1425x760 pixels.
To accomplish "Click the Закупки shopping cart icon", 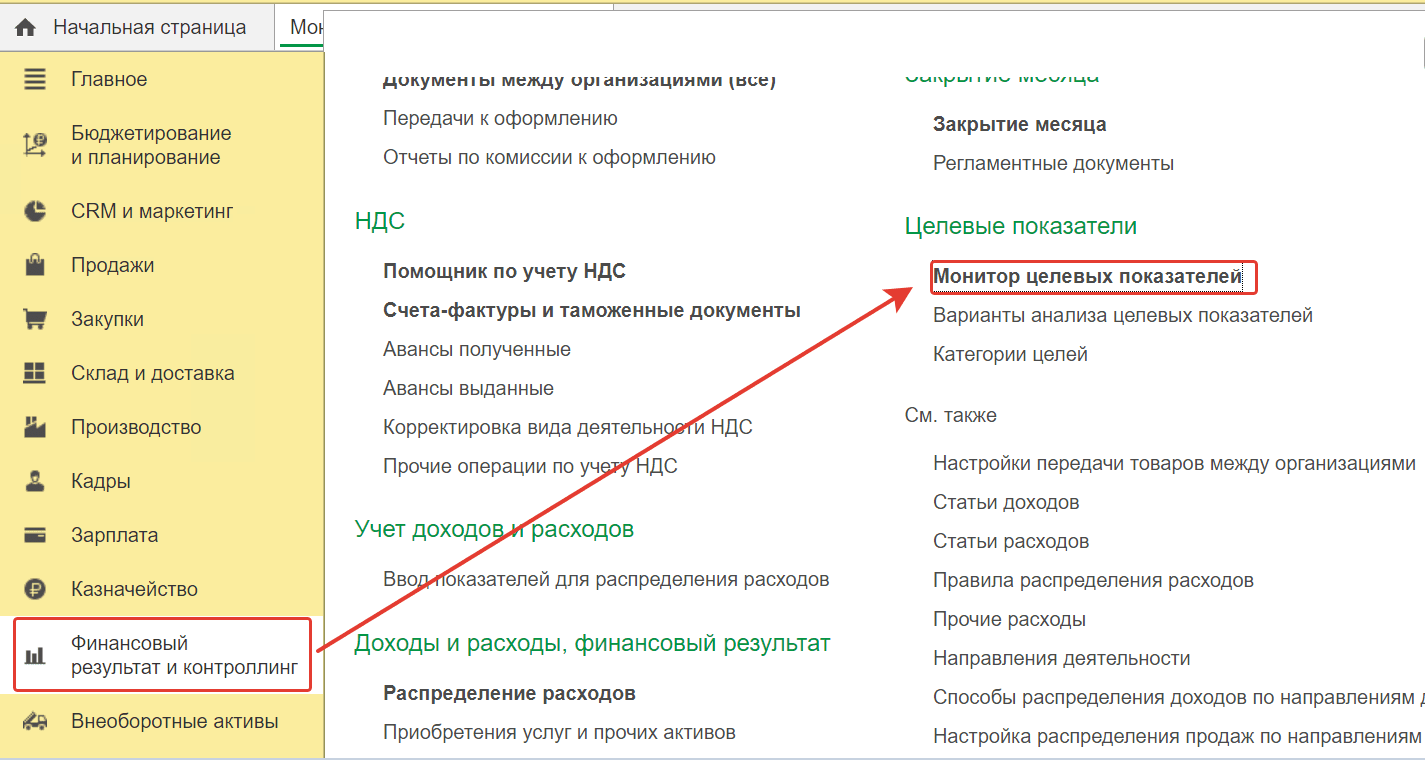I will click(35, 320).
